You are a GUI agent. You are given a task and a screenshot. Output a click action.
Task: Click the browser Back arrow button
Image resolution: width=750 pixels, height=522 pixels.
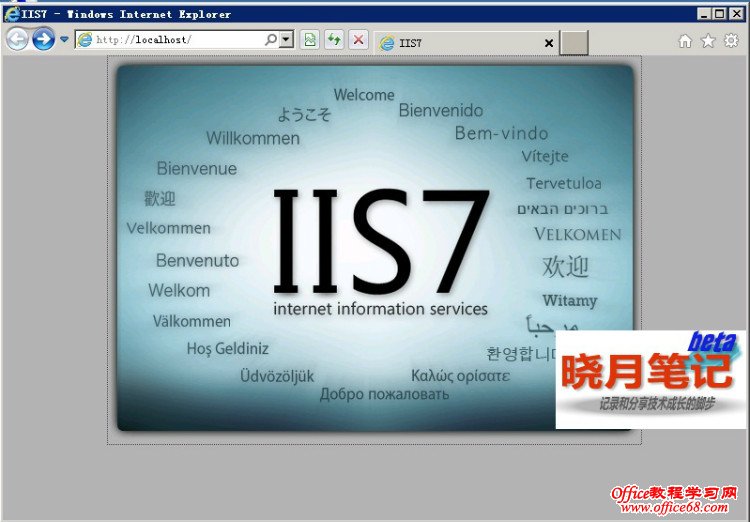pyautogui.click(x=17, y=39)
